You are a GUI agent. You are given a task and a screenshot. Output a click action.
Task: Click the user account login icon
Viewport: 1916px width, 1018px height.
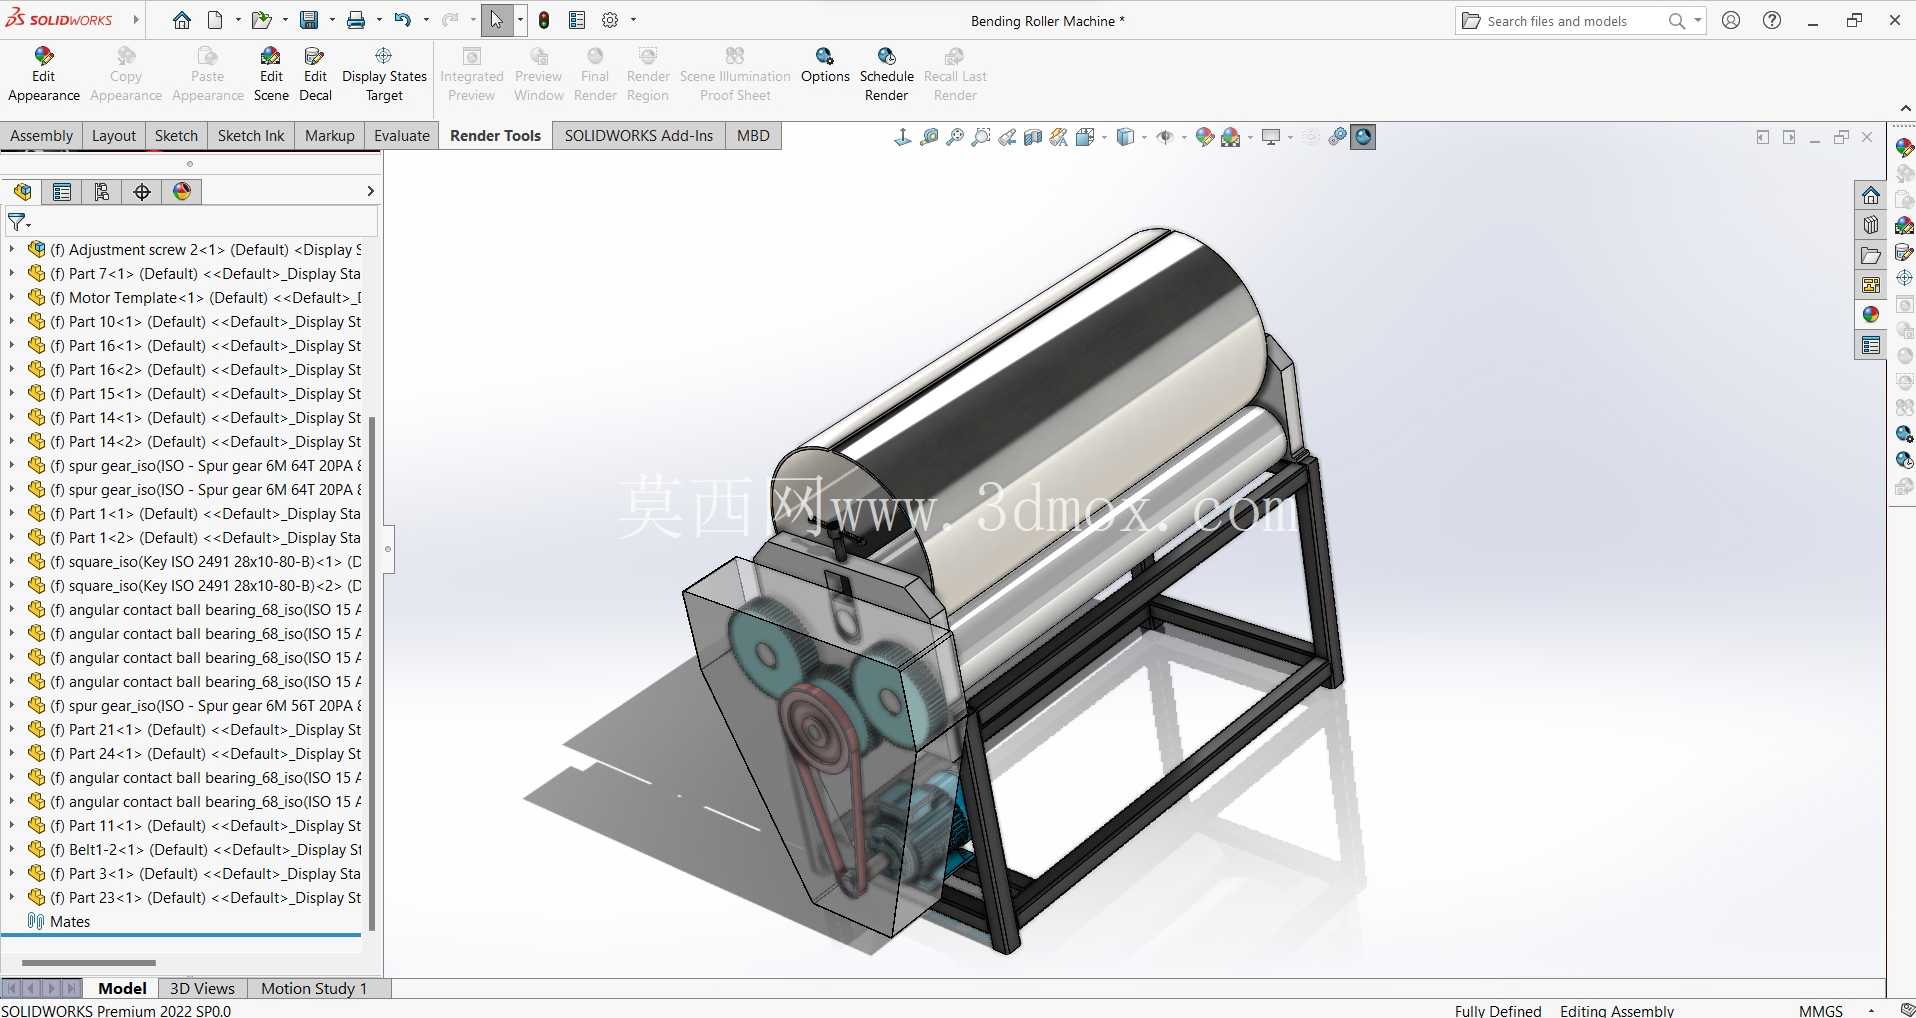coord(1731,20)
